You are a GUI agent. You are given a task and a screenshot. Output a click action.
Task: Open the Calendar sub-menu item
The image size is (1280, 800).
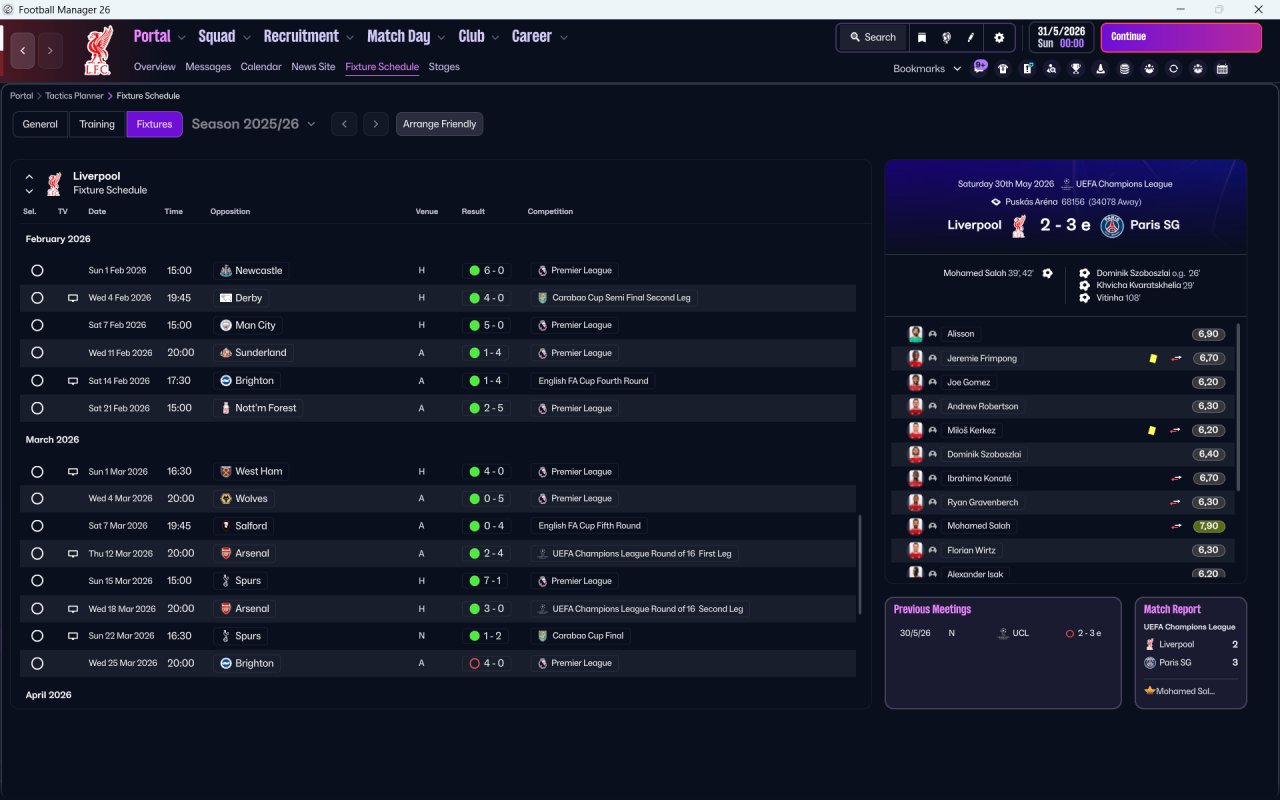(261, 67)
